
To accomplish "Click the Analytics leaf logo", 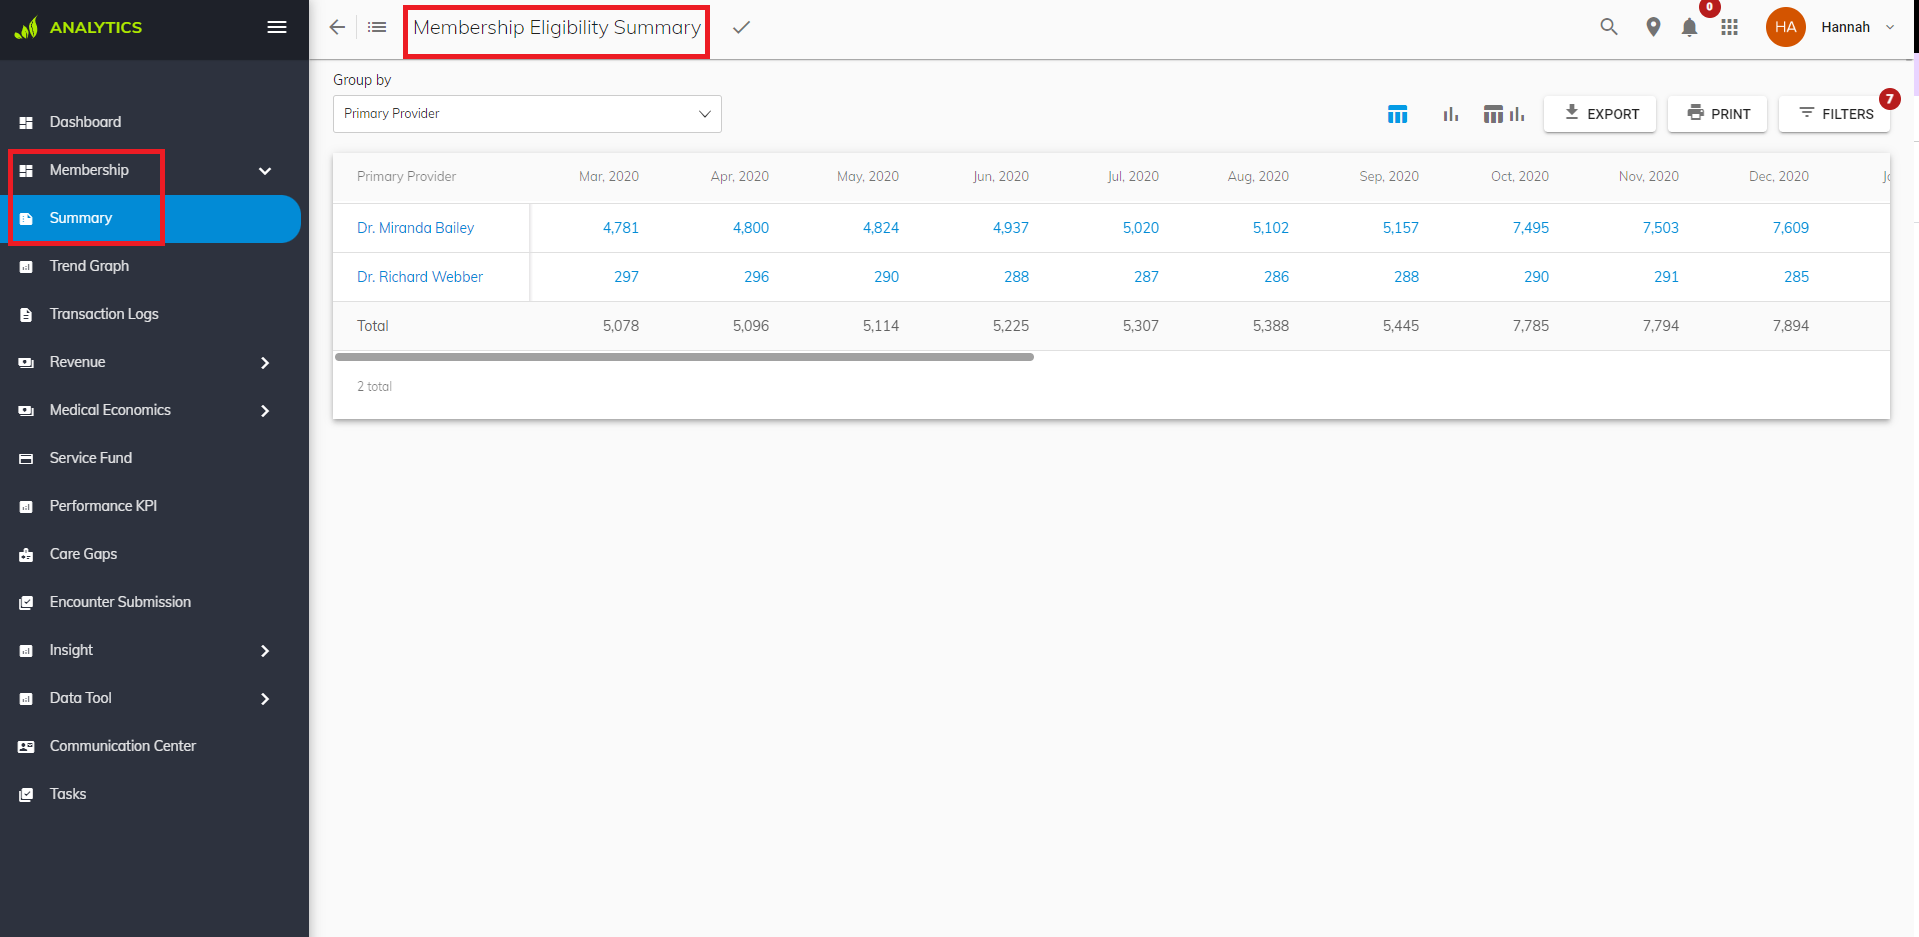I will (x=26, y=27).
